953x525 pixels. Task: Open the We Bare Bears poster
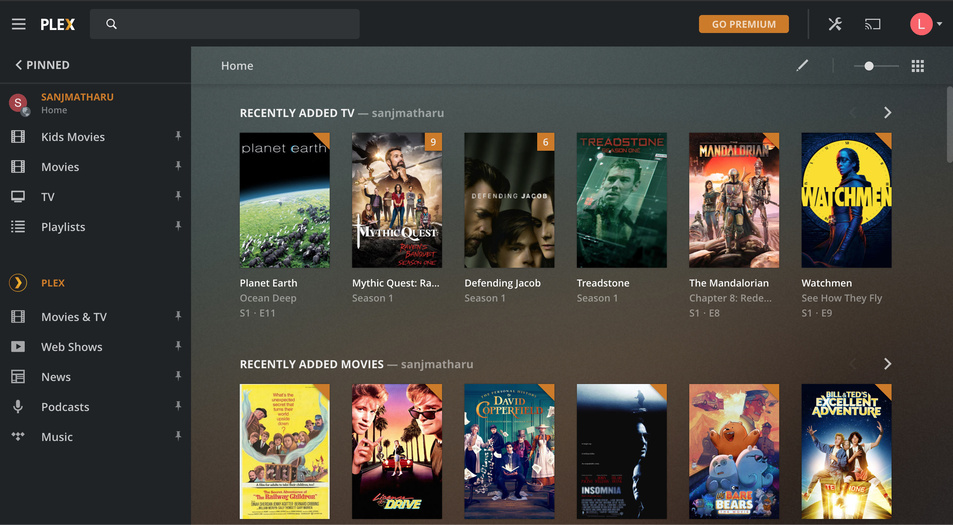tap(734, 451)
